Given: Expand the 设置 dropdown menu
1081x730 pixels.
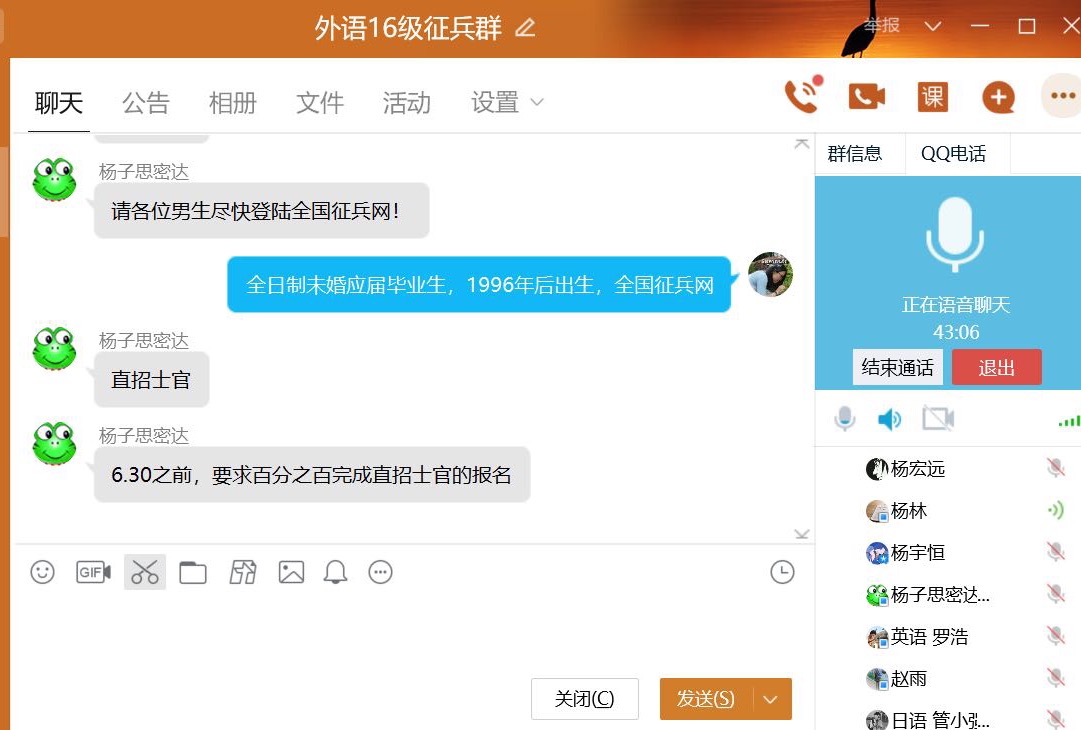Looking at the screenshot, I should tap(537, 102).
